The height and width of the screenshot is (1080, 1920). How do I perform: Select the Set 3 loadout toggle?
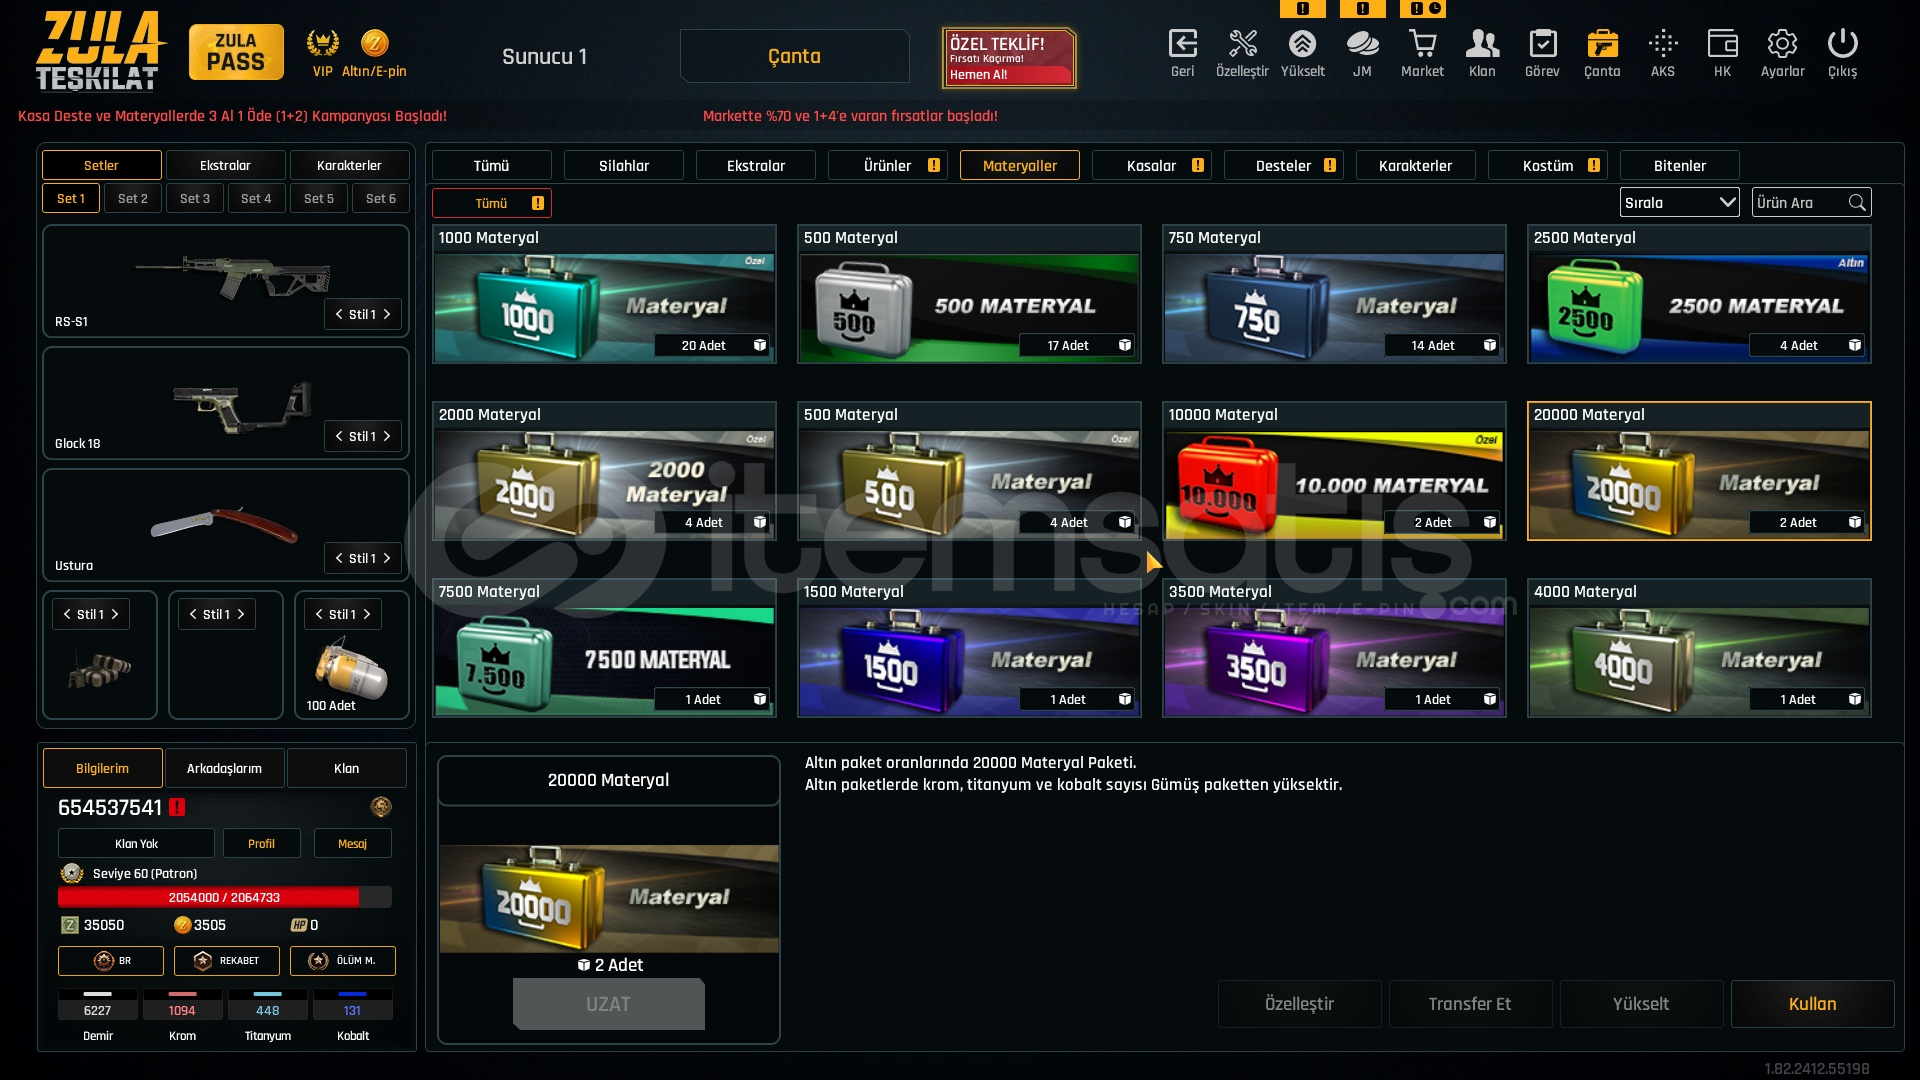(x=195, y=198)
